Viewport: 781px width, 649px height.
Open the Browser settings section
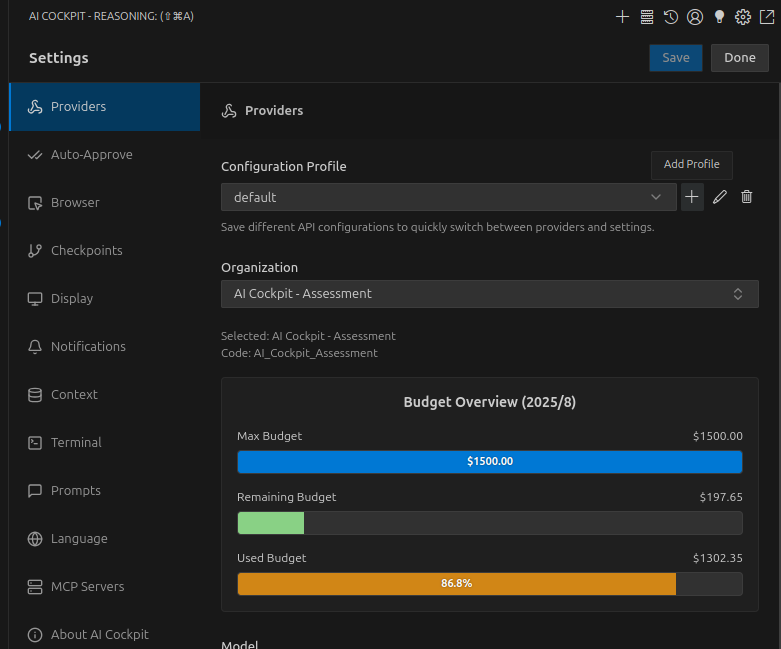[x=75, y=203]
